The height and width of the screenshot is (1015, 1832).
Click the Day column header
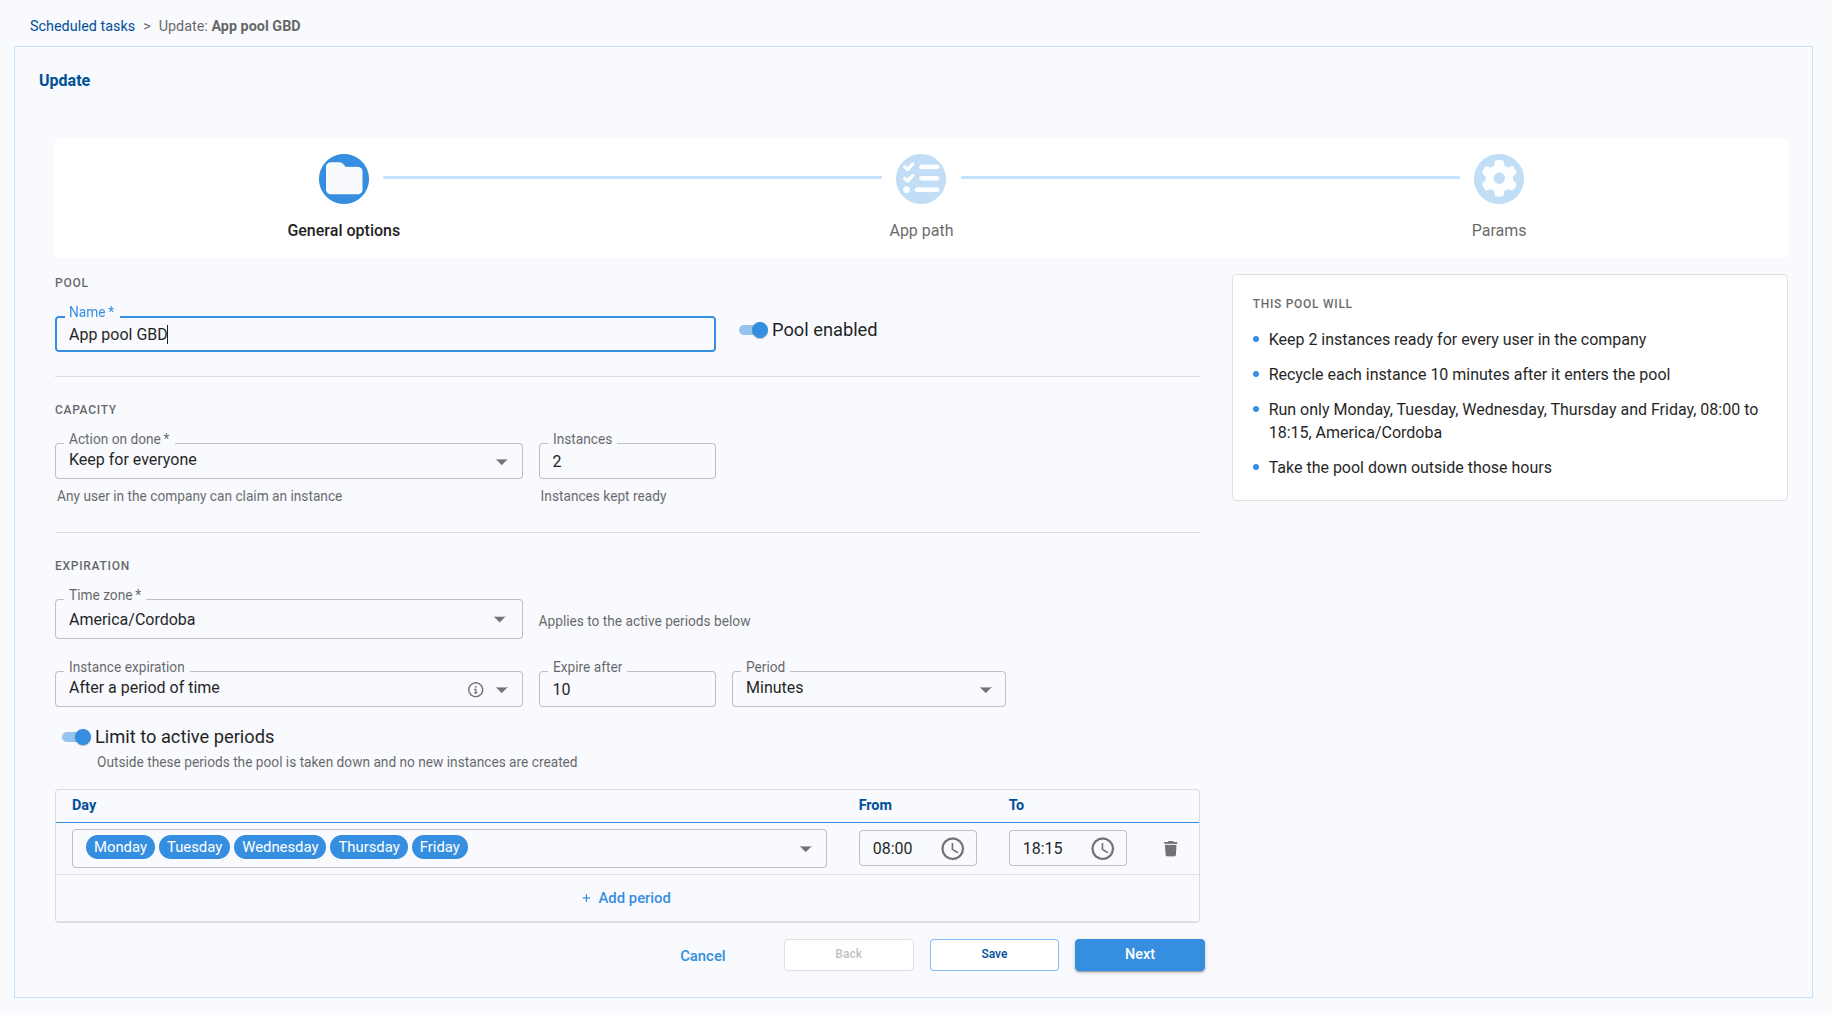coord(84,805)
